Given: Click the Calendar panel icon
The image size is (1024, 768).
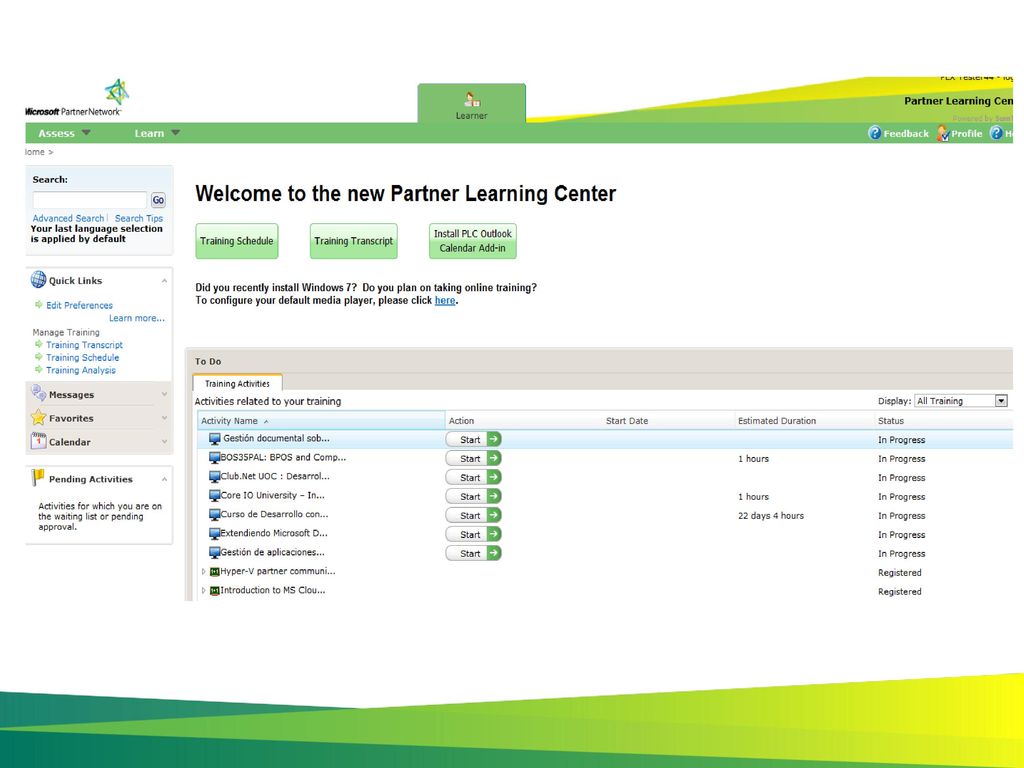Looking at the screenshot, I should coord(39,441).
